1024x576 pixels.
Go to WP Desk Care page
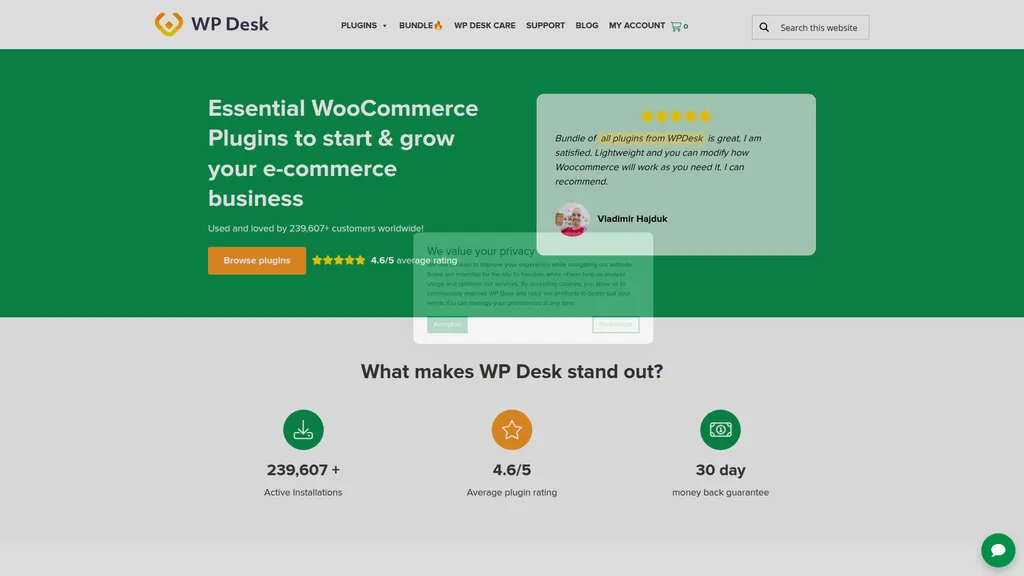(485, 25)
